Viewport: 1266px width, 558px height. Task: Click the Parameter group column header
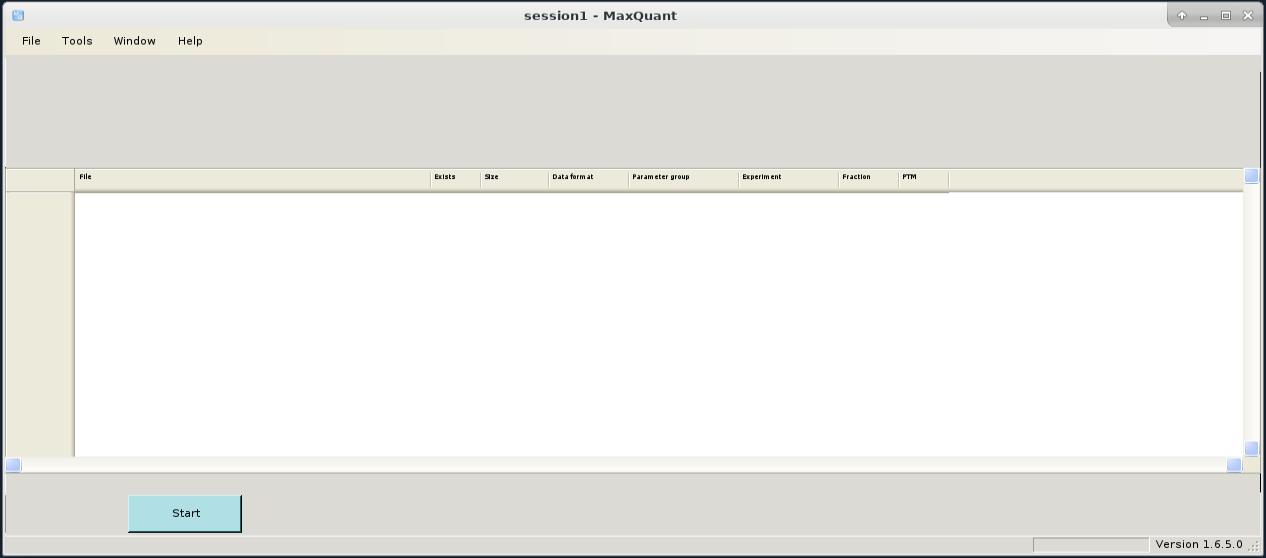point(683,178)
